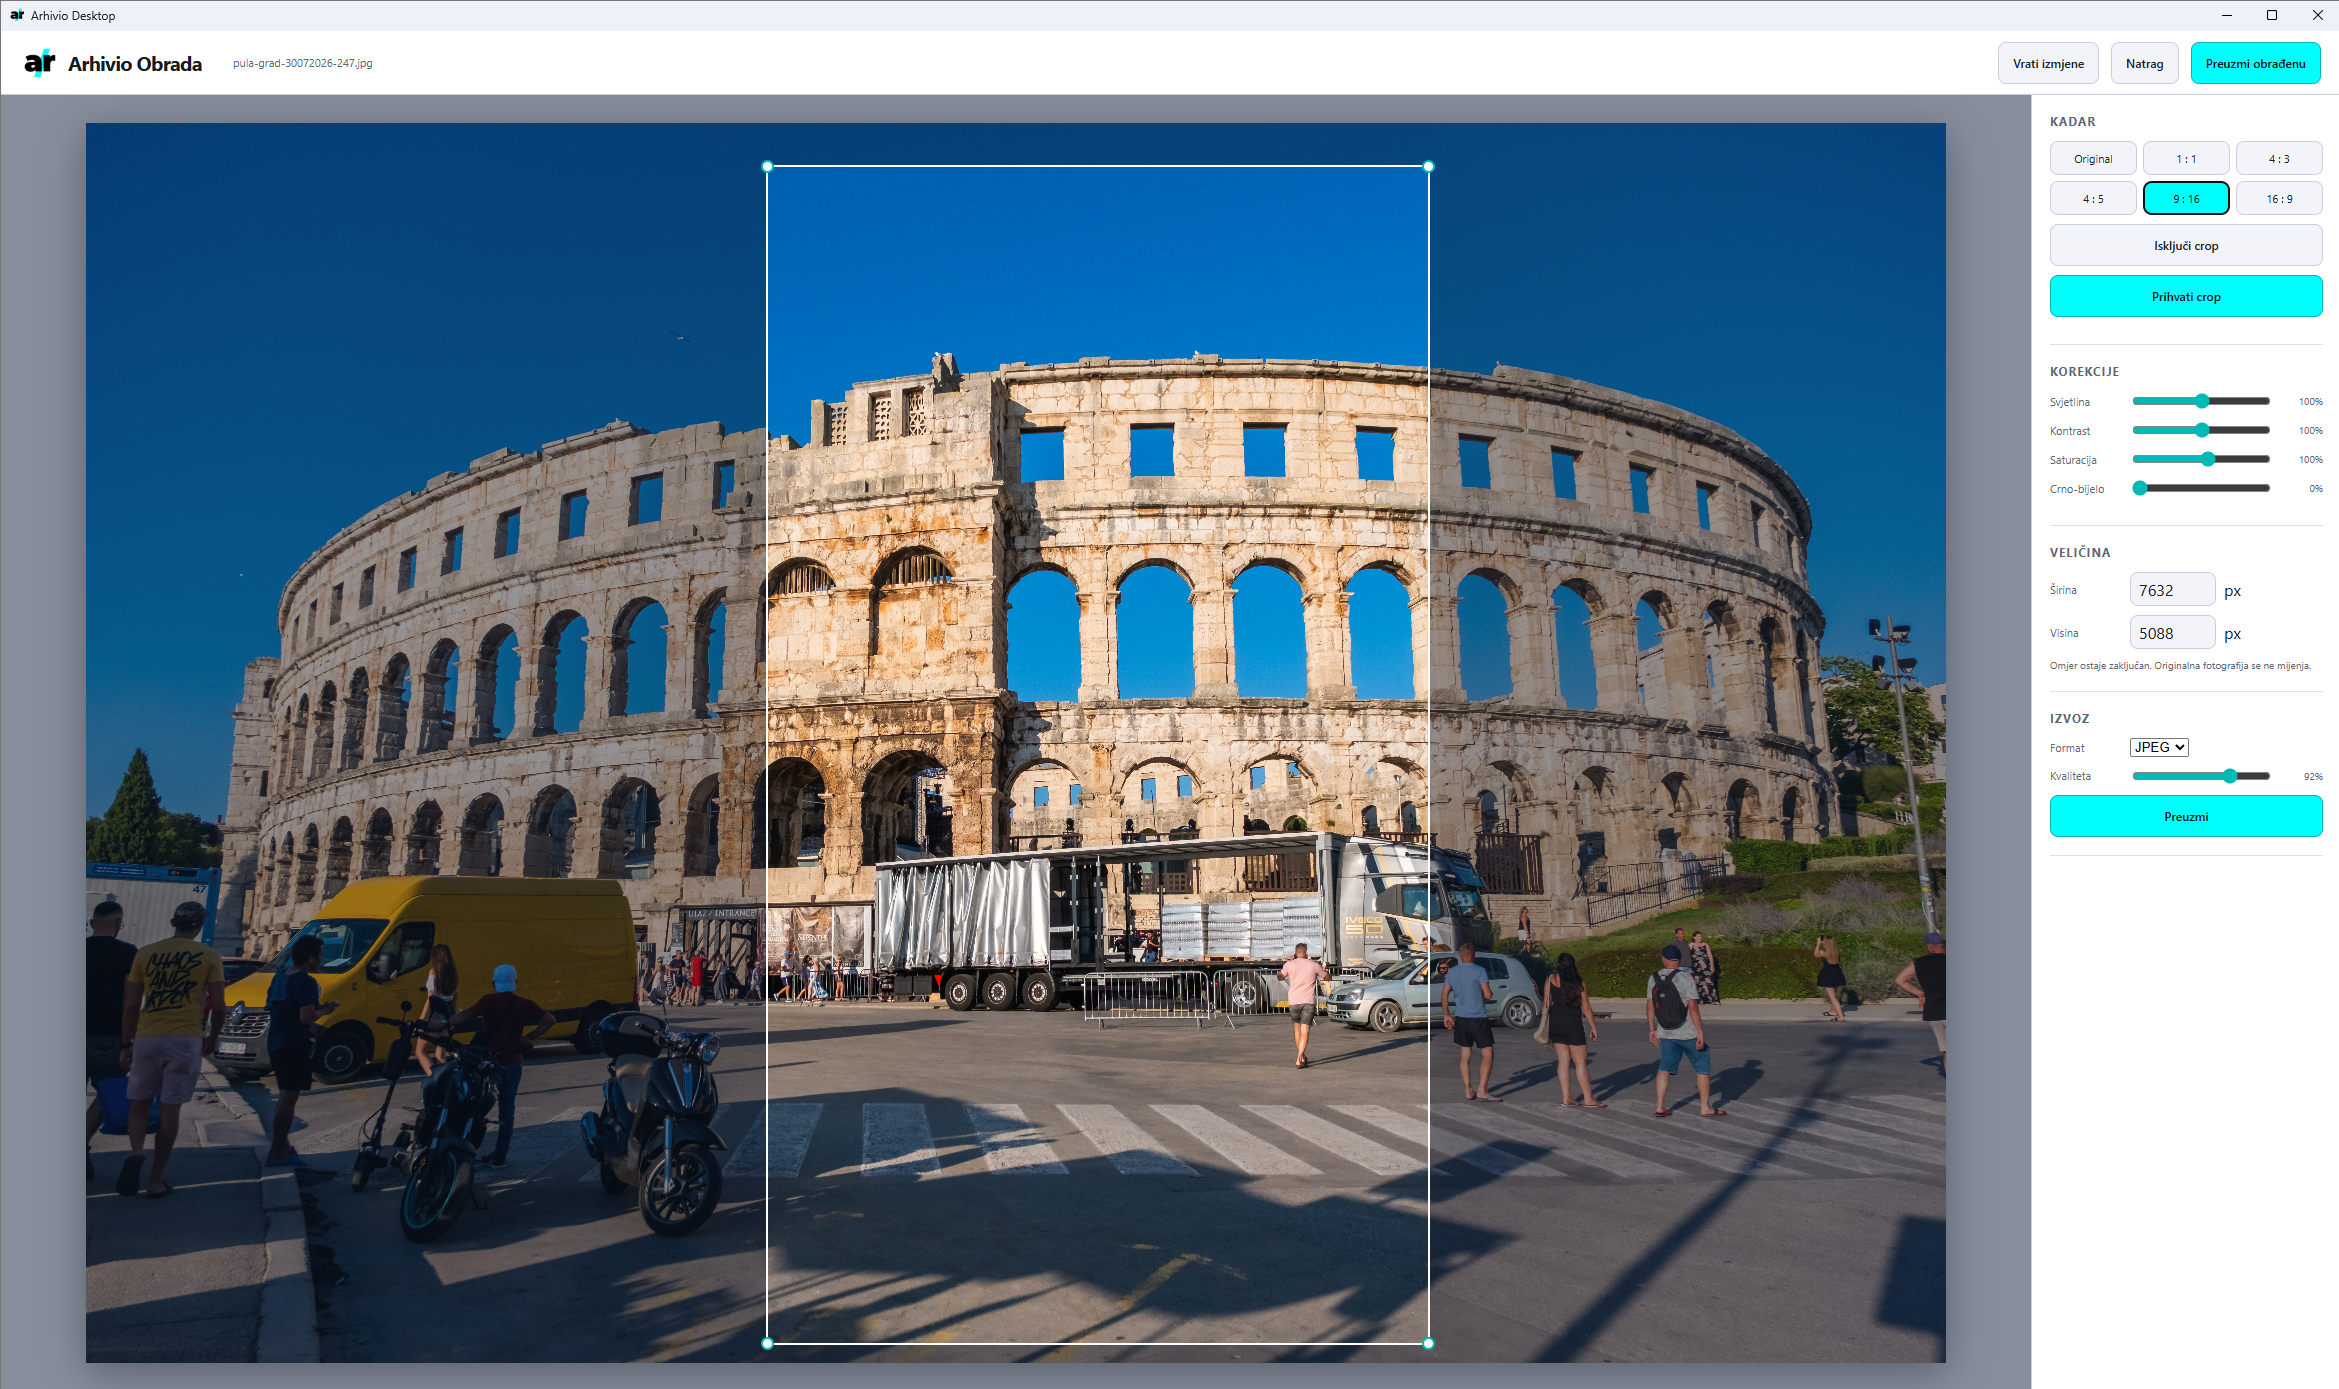Click the Preuzmi export button
2339x1389 pixels.
click(2186, 816)
